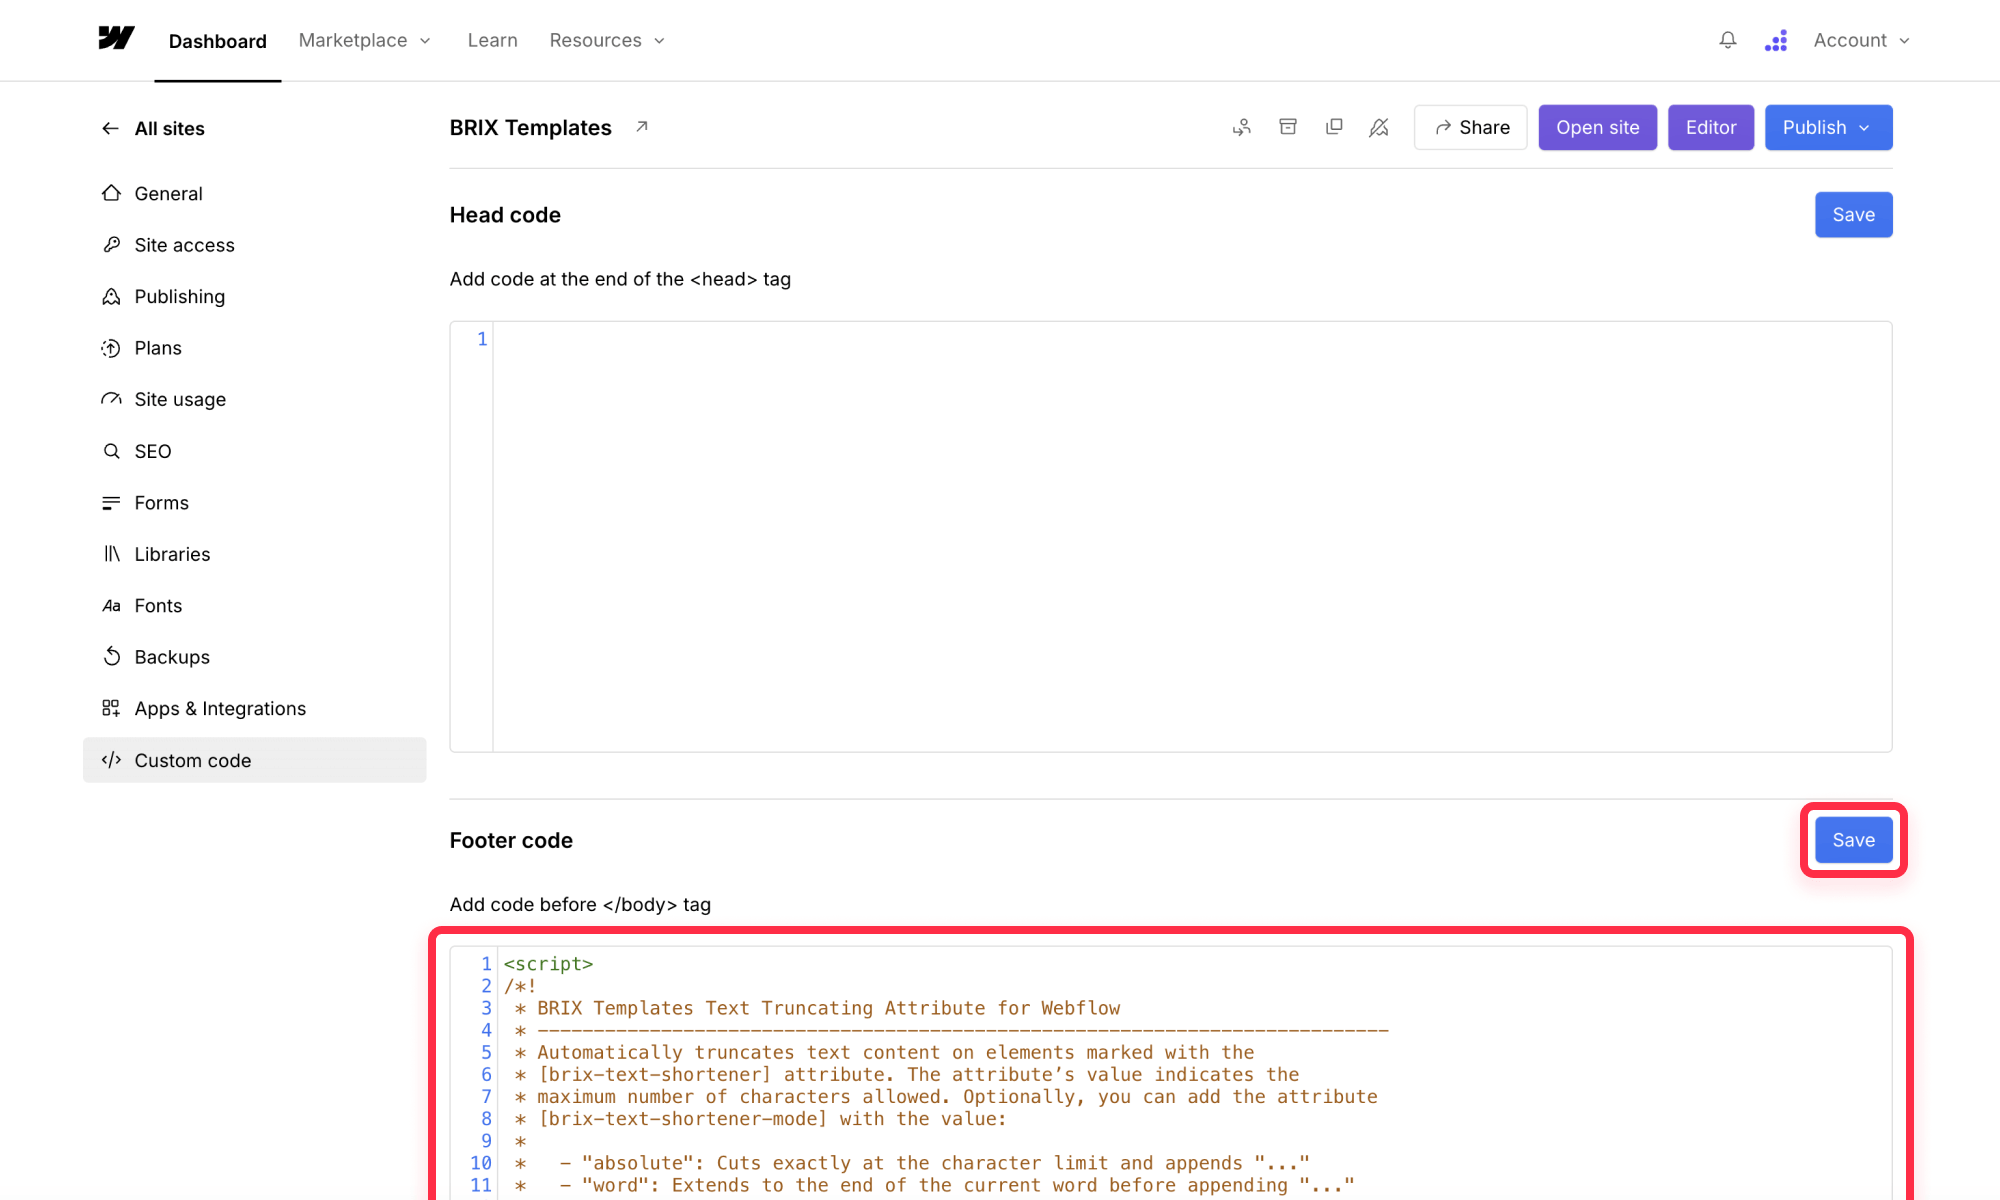Click the unpublish rocket icon

1379,127
